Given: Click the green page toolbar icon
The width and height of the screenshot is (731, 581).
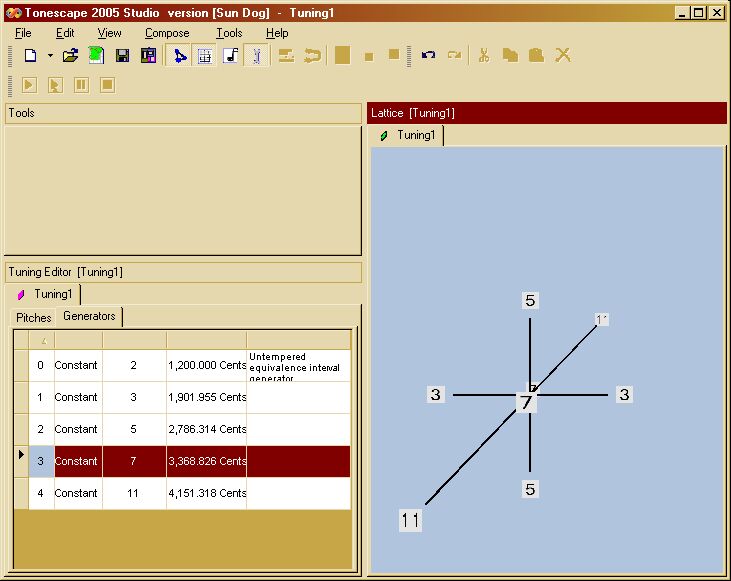Looking at the screenshot, I should pos(96,56).
